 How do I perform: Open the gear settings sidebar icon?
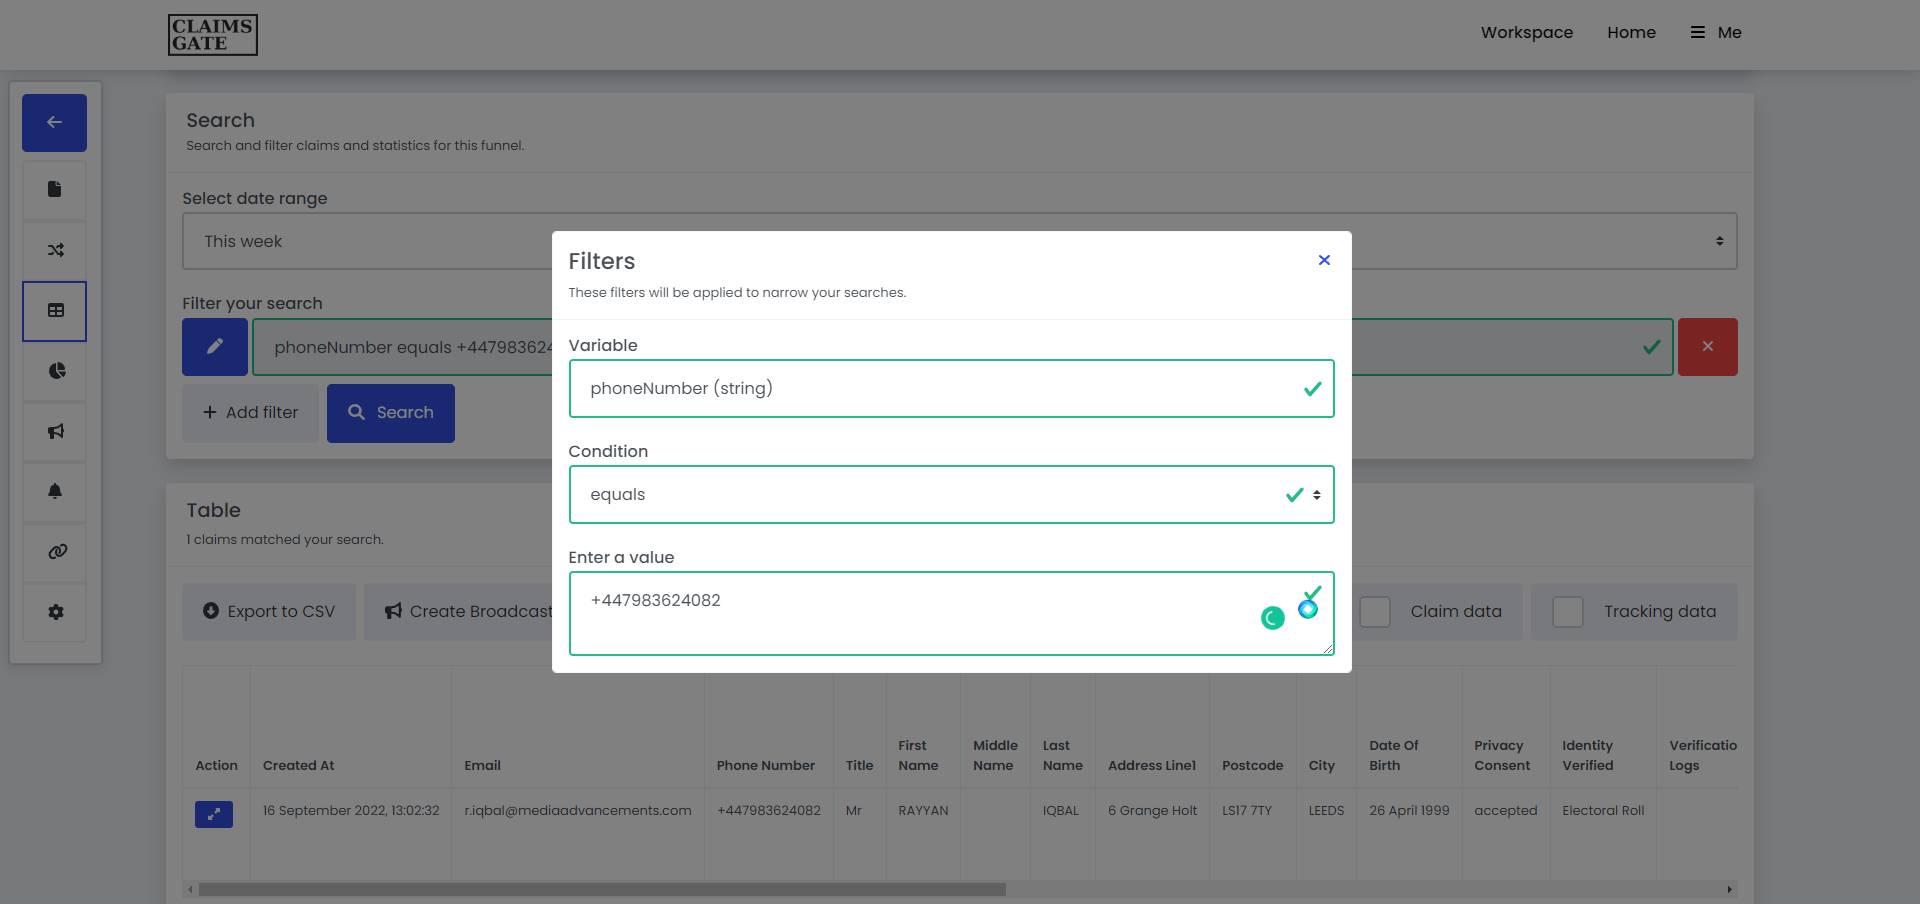click(x=55, y=612)
